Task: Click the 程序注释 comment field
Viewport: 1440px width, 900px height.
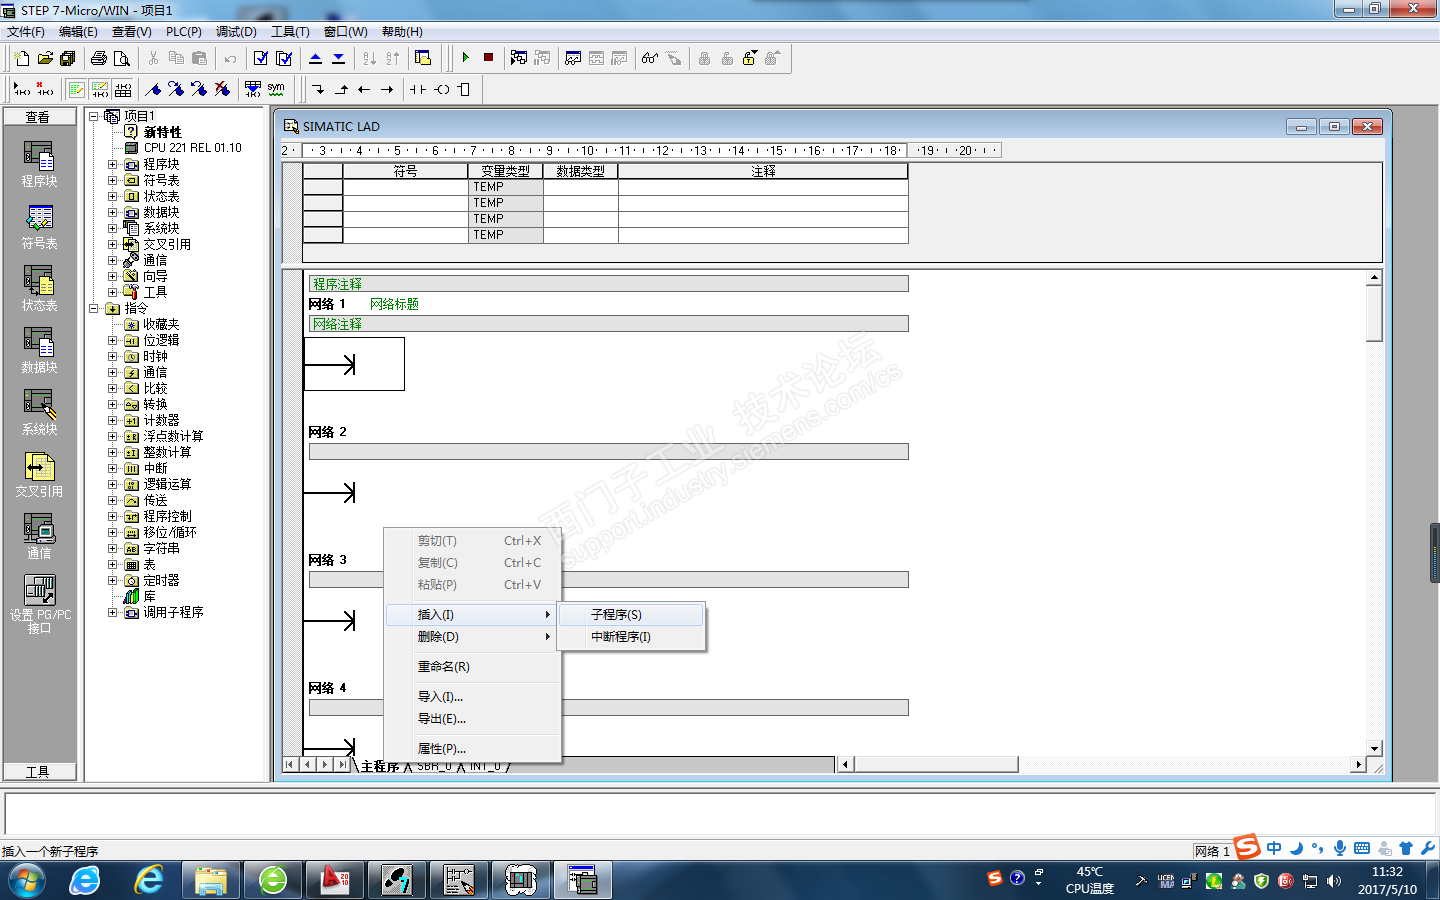Action: pyautogui.click(x=609, y=284)
